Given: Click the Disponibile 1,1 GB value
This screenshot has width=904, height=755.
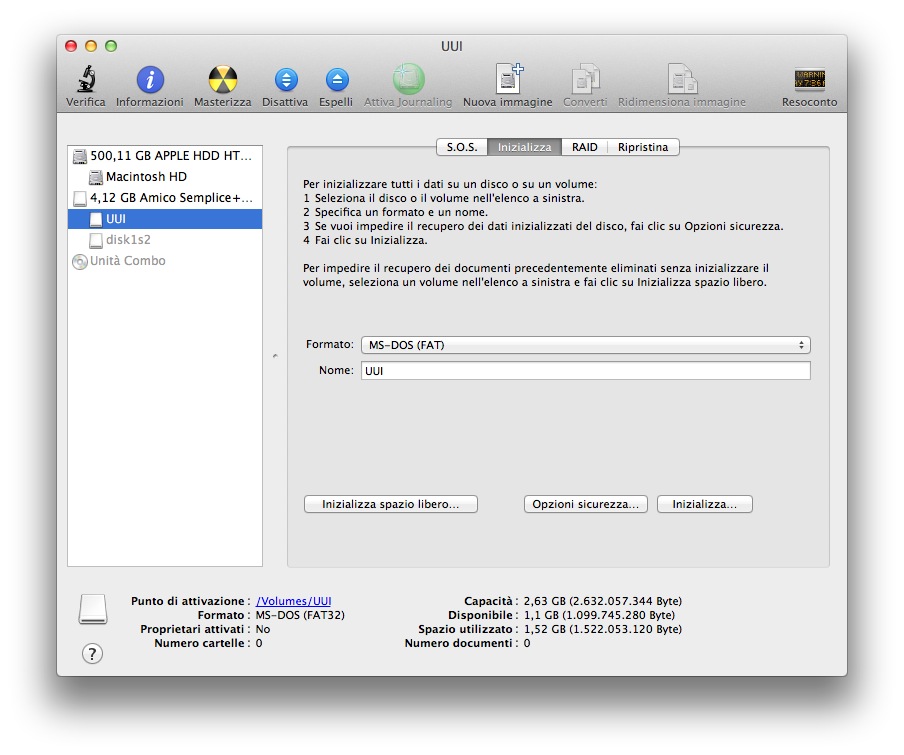Looking at the screenshot, I should point(599,615).
